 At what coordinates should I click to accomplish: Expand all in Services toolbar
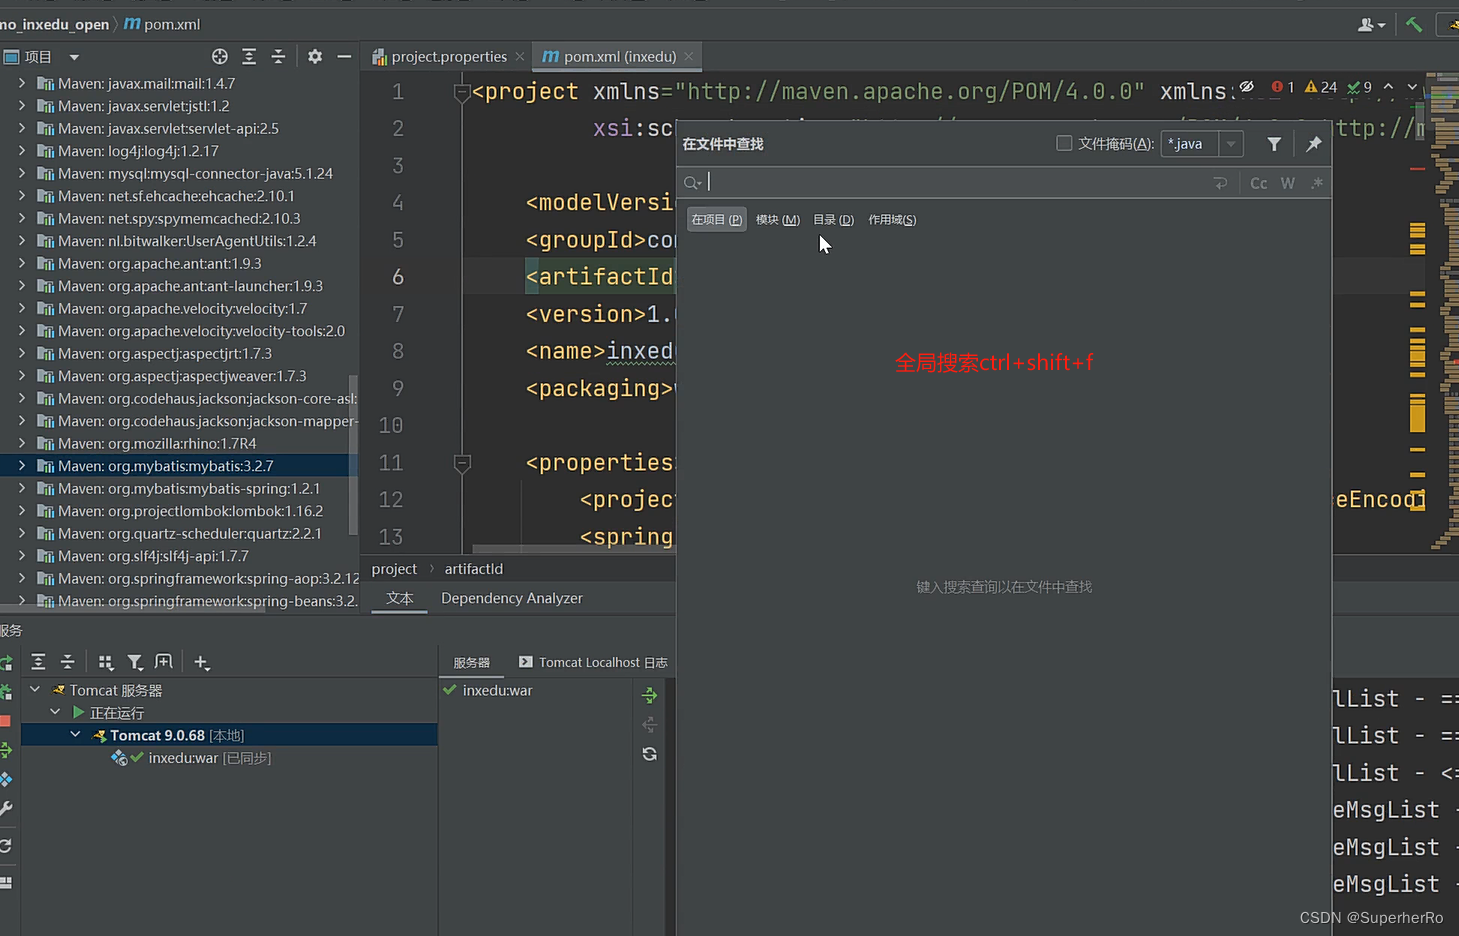pyautogui.click(x=38, y=662)
